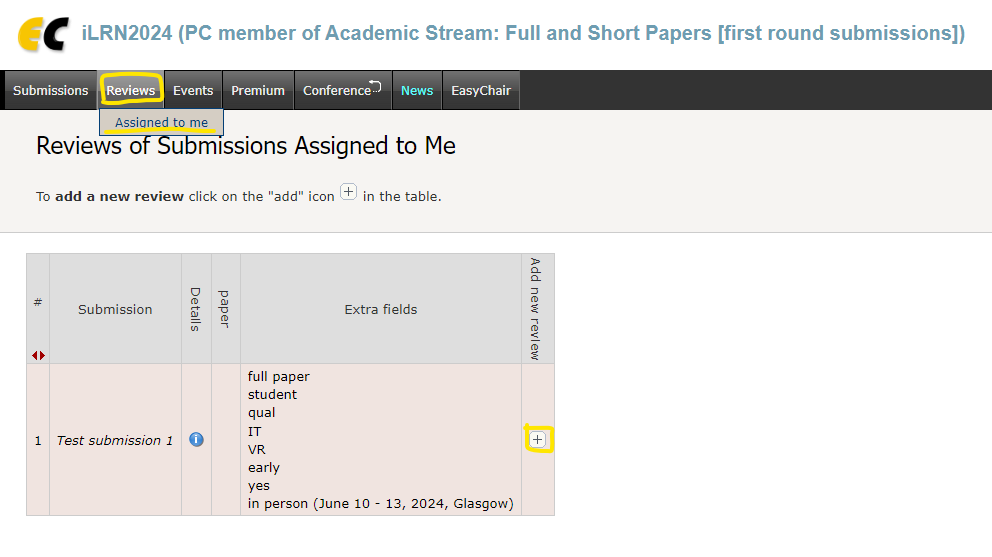Select the Premium menu item
Image resolution: width=992 pixels, height=557 pixels.
tap(258, 90)
